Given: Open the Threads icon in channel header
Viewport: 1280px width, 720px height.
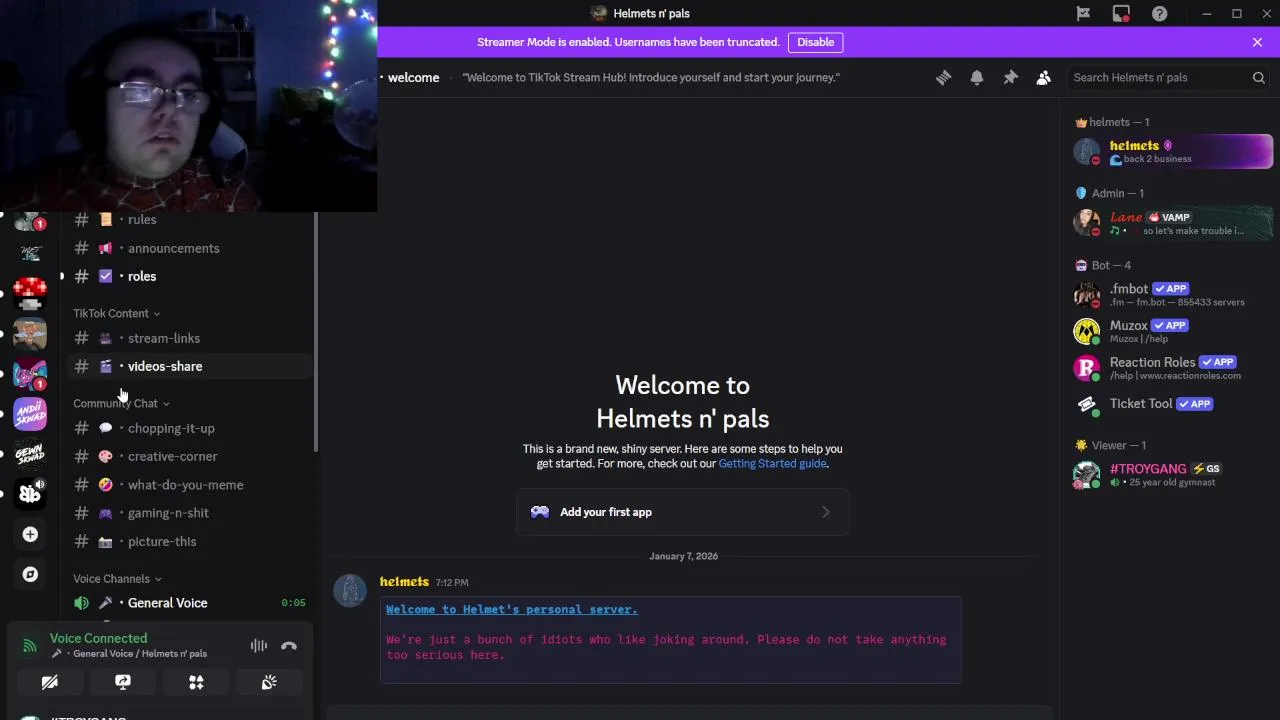Looking at the screenshot, I should pyautogui.click(x=943, y=77).
